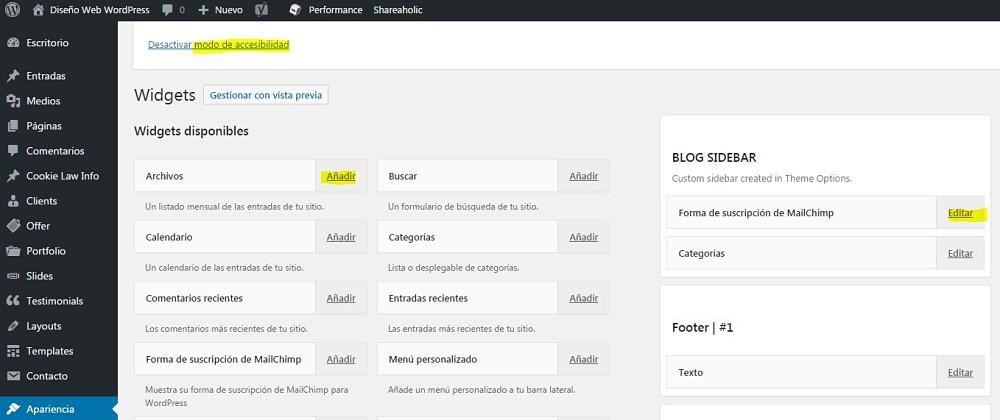Open the comments bubble icon in admin bar
Screen dimensions: 1000x420
(x=167, y=10)
